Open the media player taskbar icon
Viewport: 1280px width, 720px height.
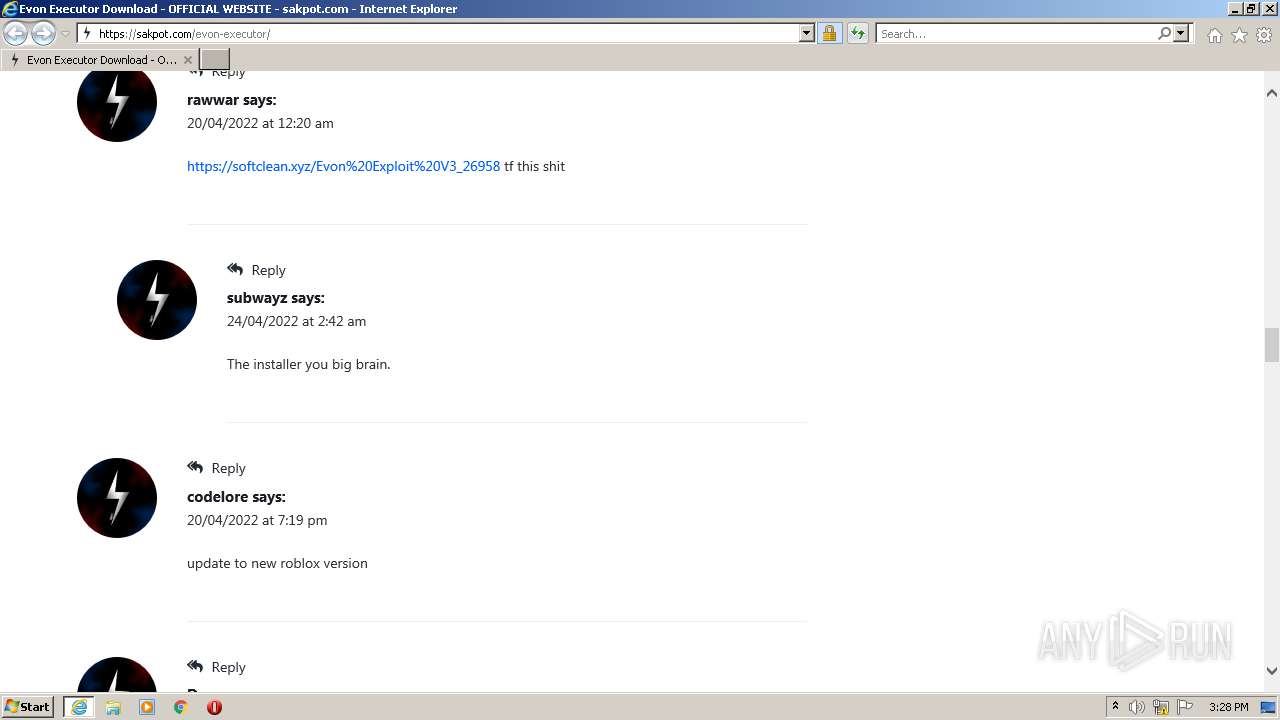(147, 707)
